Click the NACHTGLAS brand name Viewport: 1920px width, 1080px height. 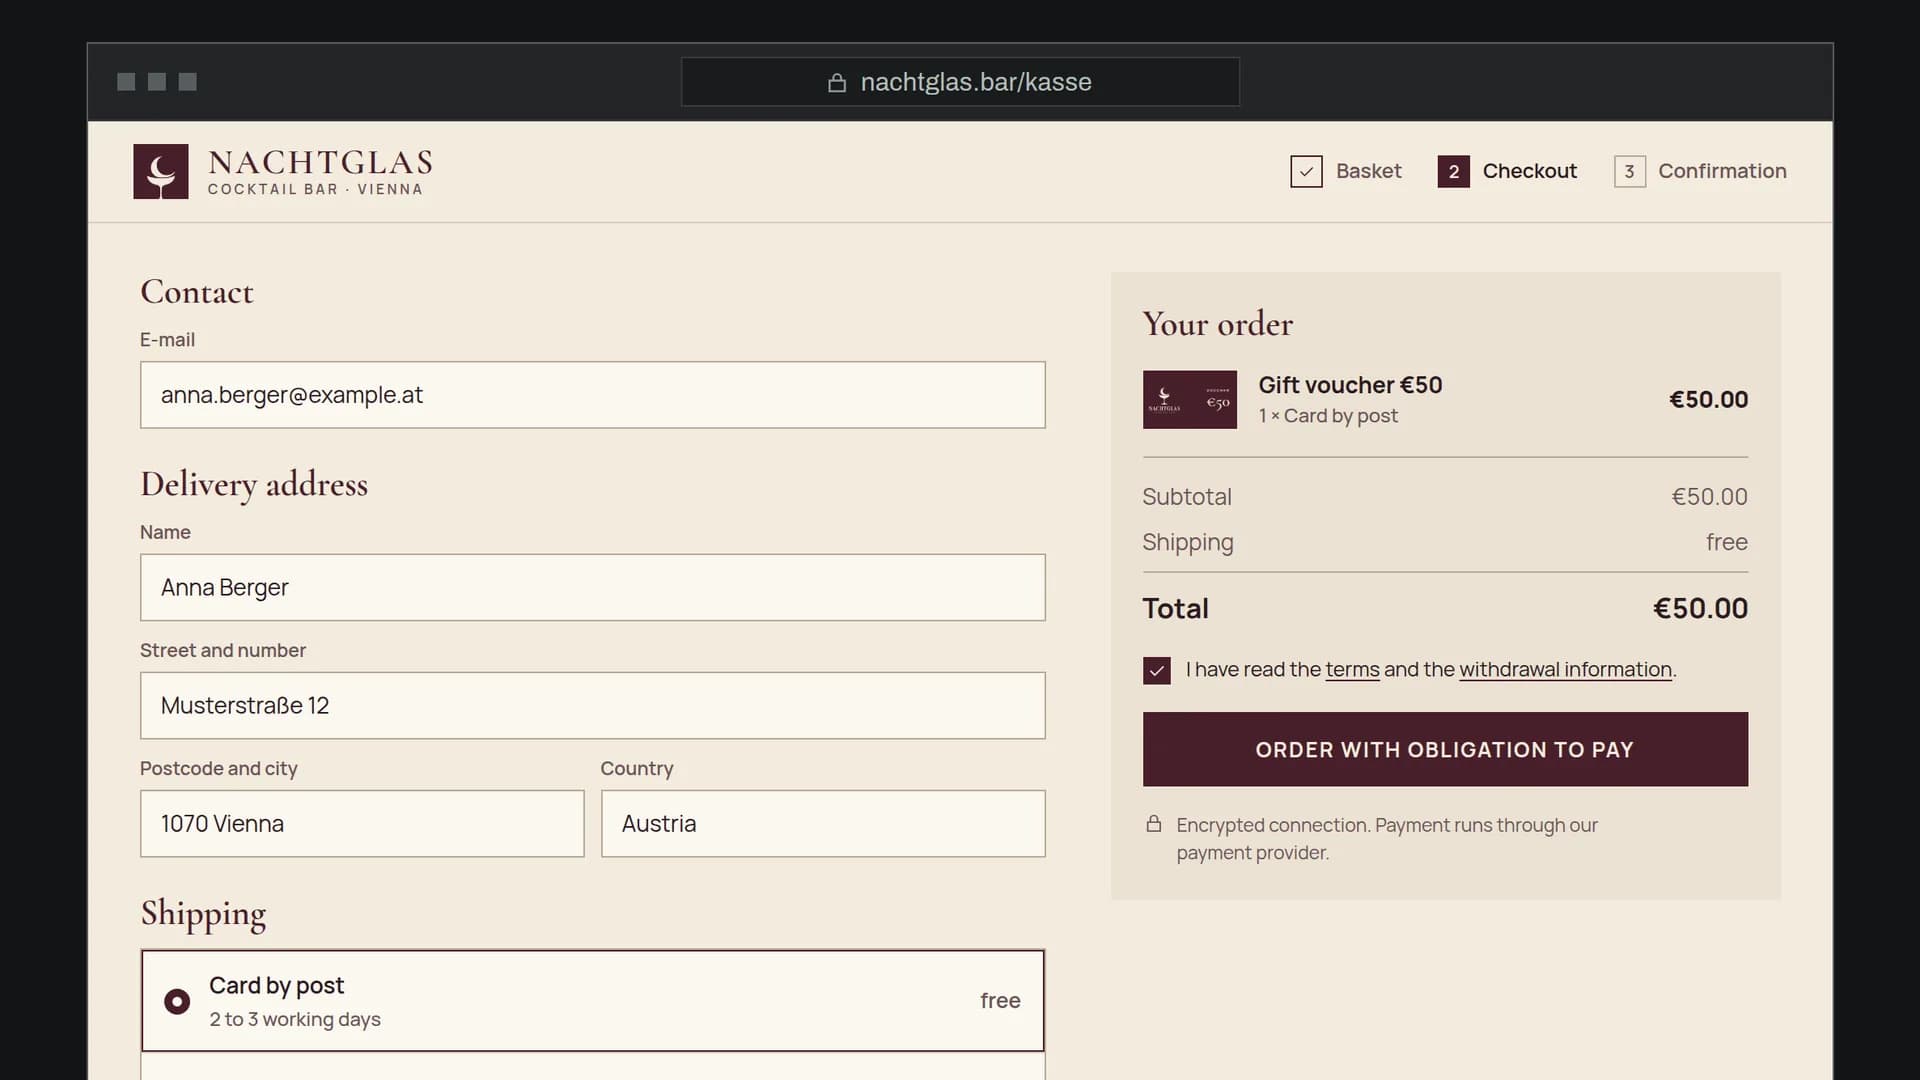(320, 162)
